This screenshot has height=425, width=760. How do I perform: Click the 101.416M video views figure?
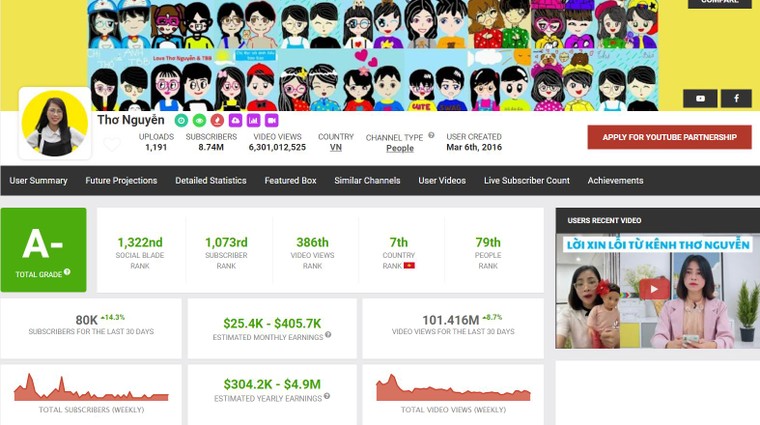coord(451,320)
